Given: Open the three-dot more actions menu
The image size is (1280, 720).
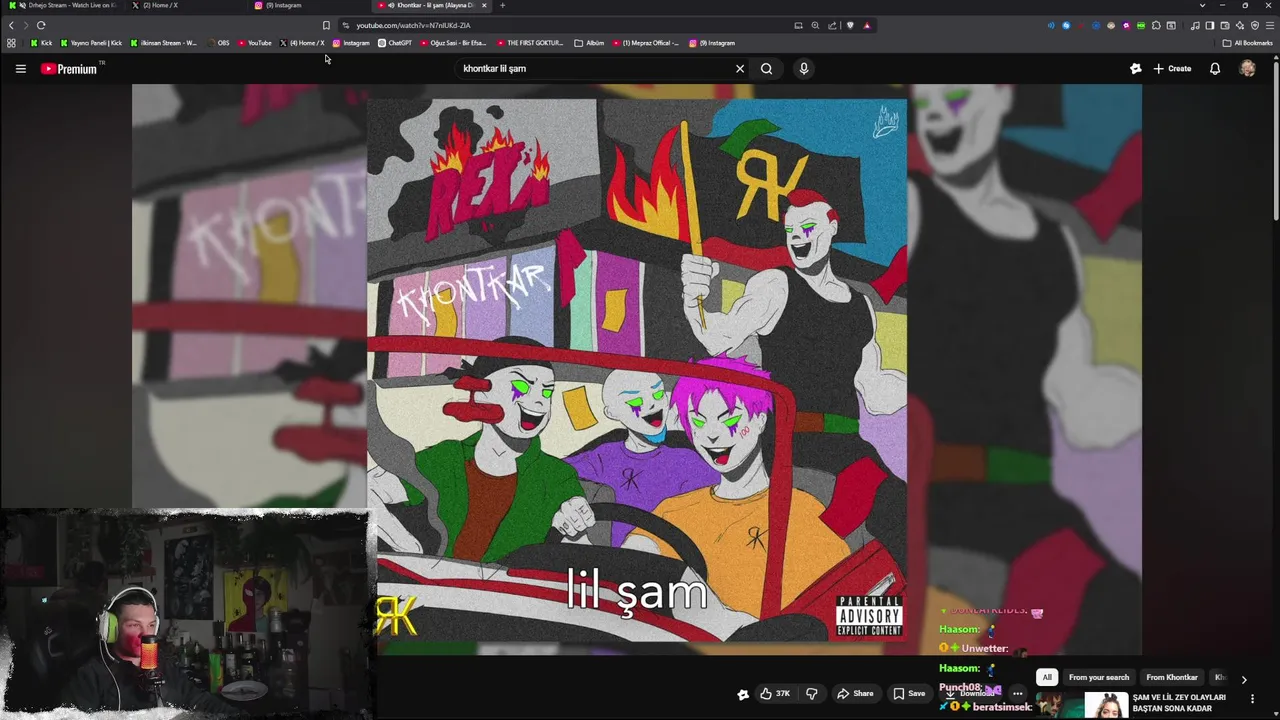Looking at the screenshot, I should point(1017,694).
